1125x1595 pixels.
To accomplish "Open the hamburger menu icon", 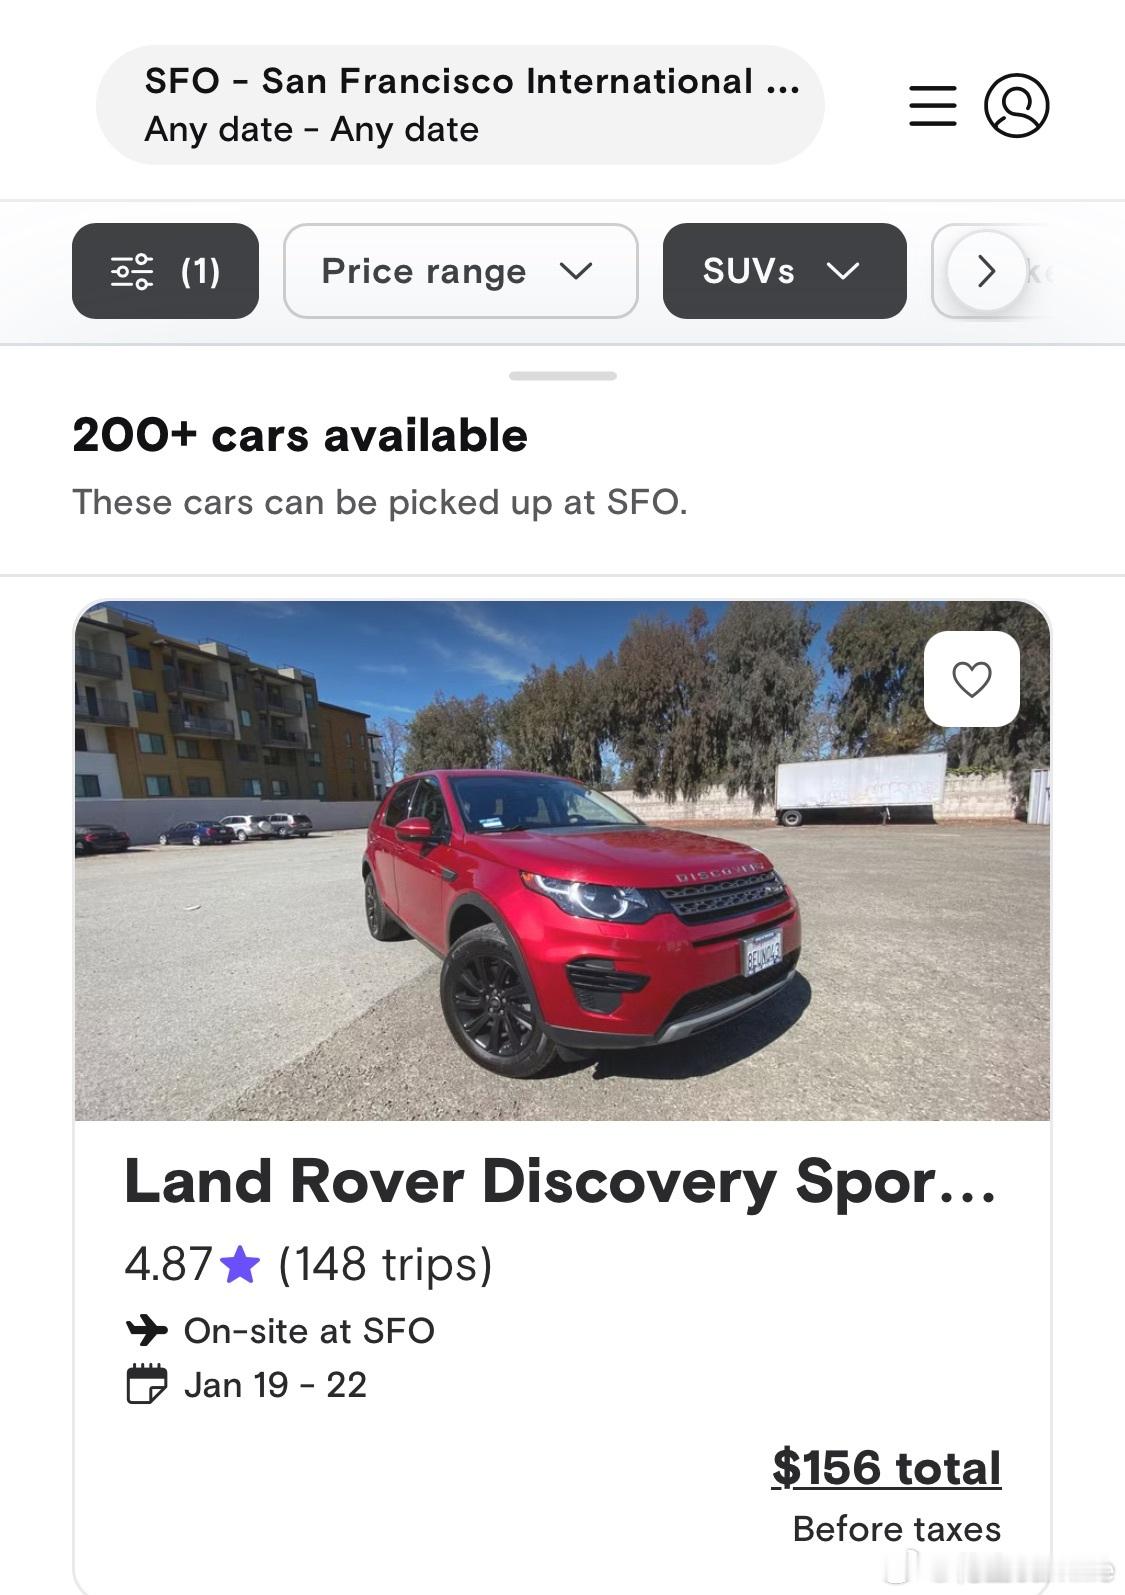I will (932, 106).
